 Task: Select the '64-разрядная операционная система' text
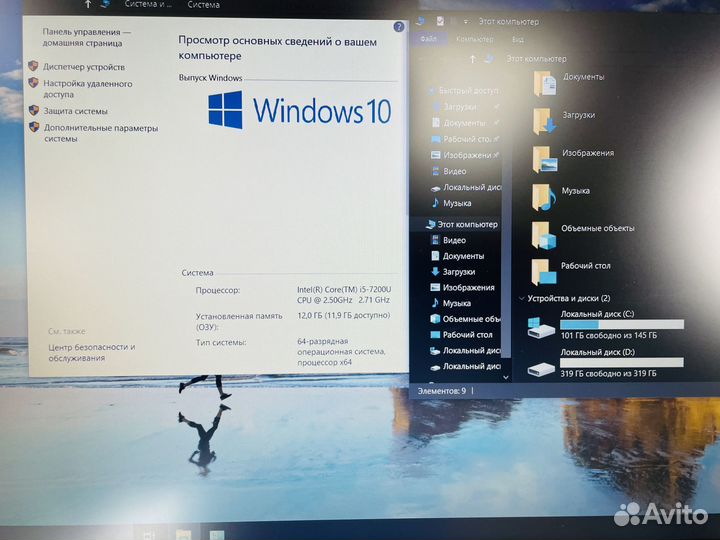point(341,346)
